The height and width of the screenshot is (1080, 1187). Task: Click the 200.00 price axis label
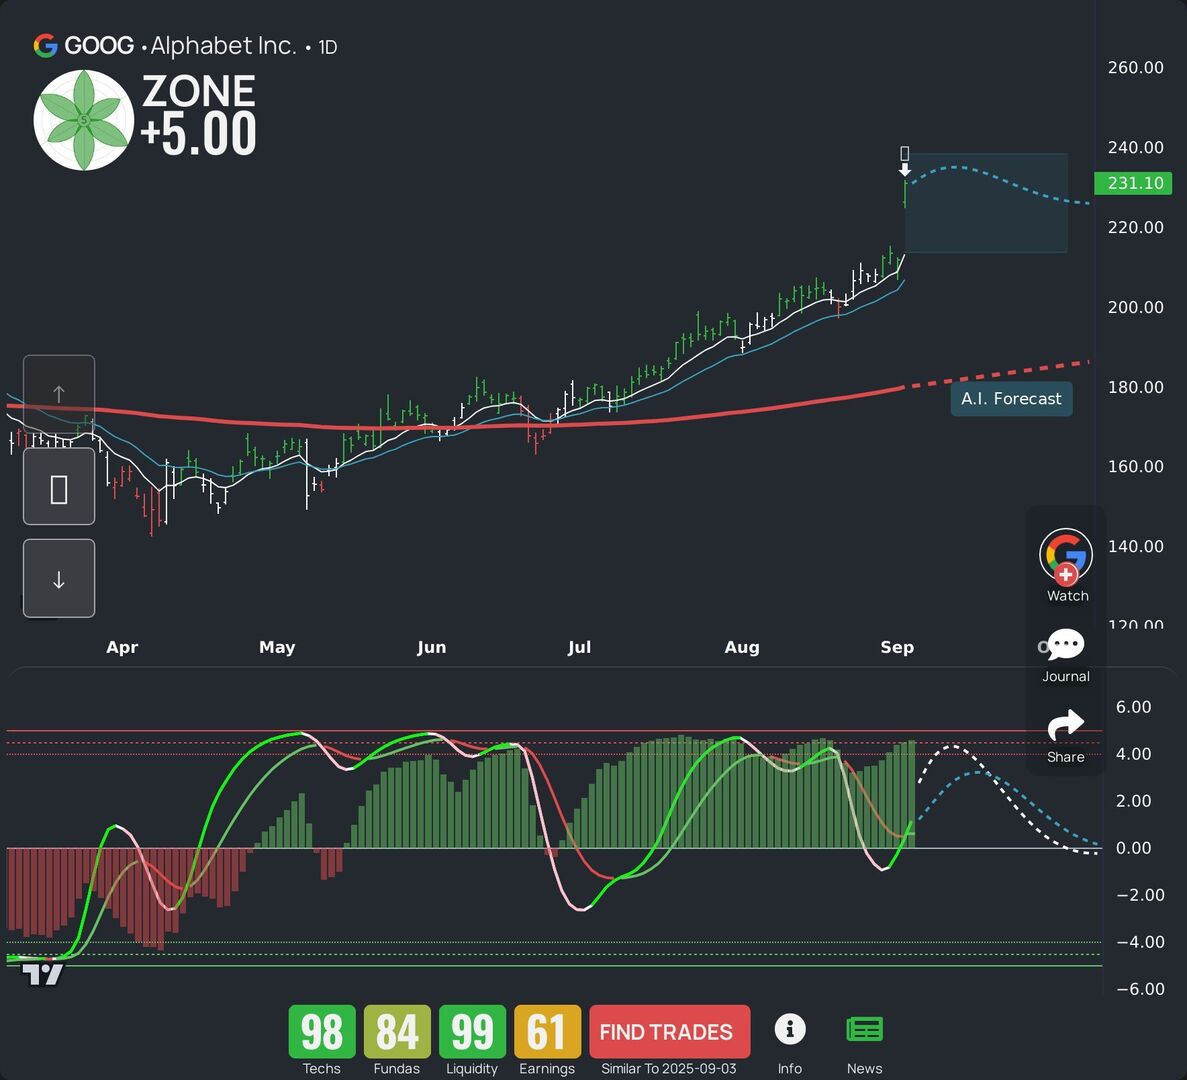coord(1136,307)
